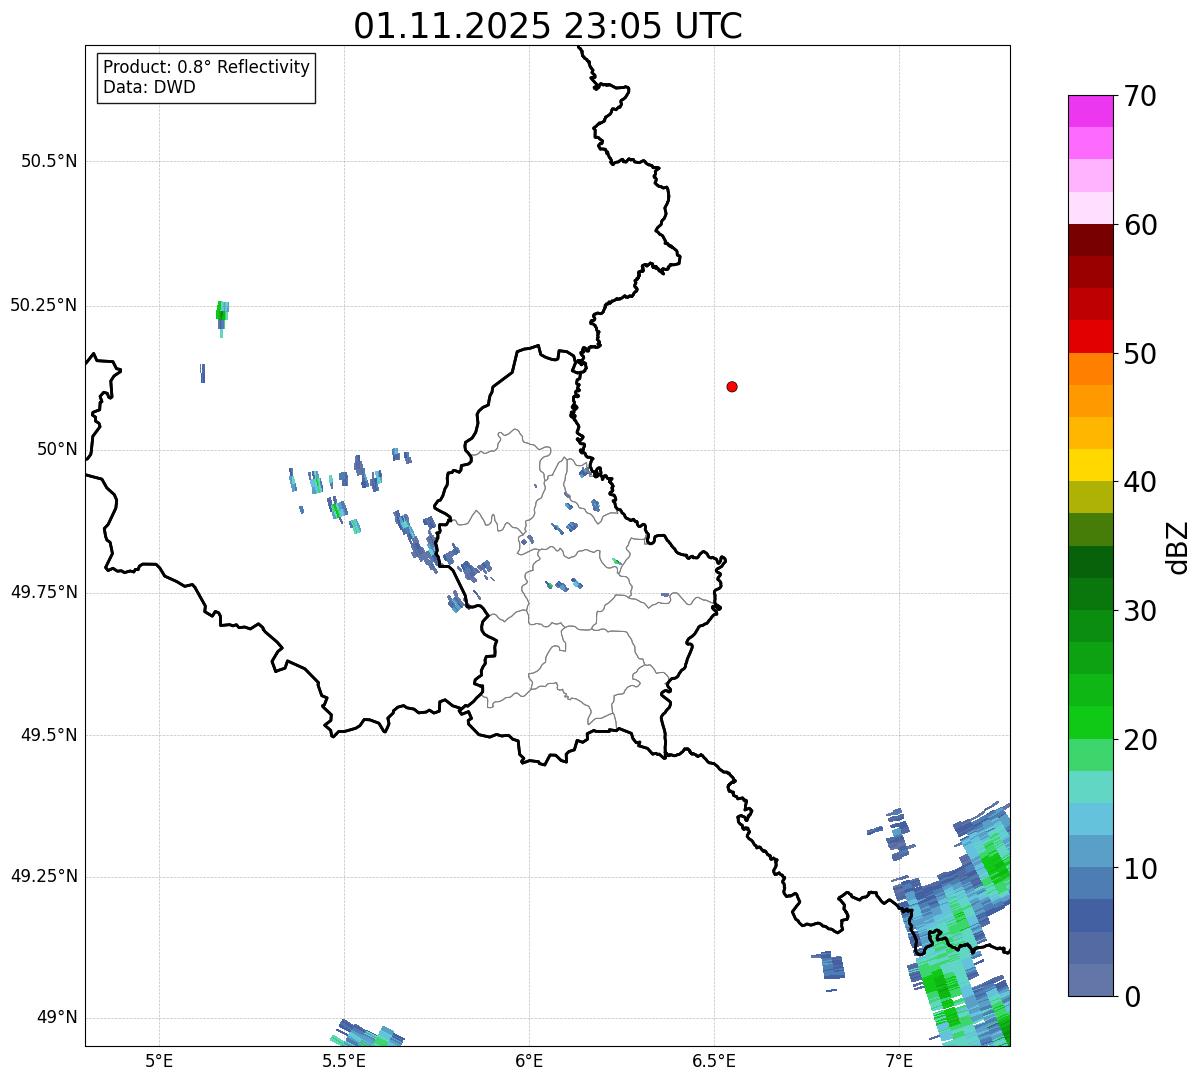Click the colorbar 70 tick label
This screenshot has width=1202, height=1081.
1140,96
